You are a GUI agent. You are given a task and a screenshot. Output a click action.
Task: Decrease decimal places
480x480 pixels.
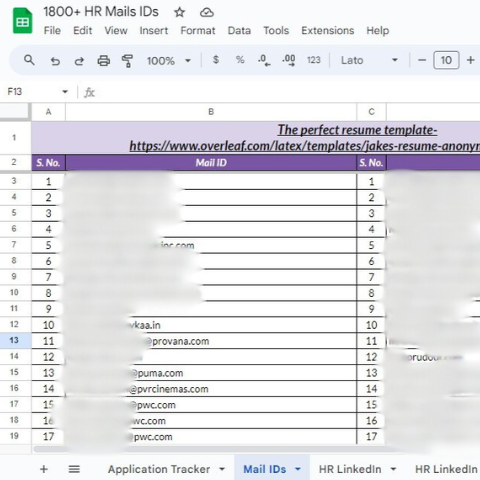coord(264,60)
